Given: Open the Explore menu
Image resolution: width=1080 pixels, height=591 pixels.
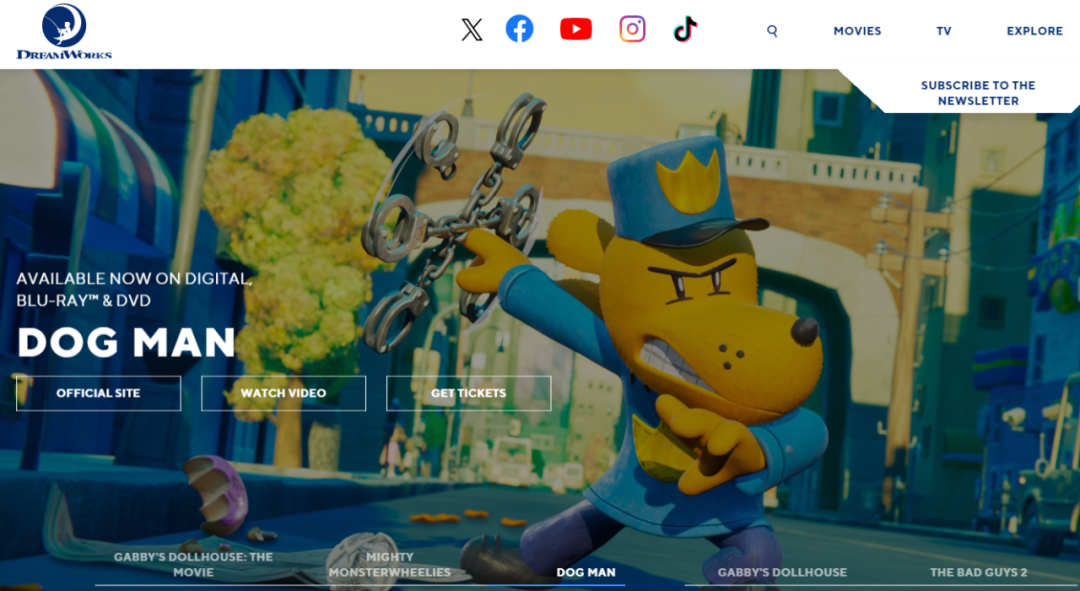Looking at the screenshot, I should point(1035,31).
